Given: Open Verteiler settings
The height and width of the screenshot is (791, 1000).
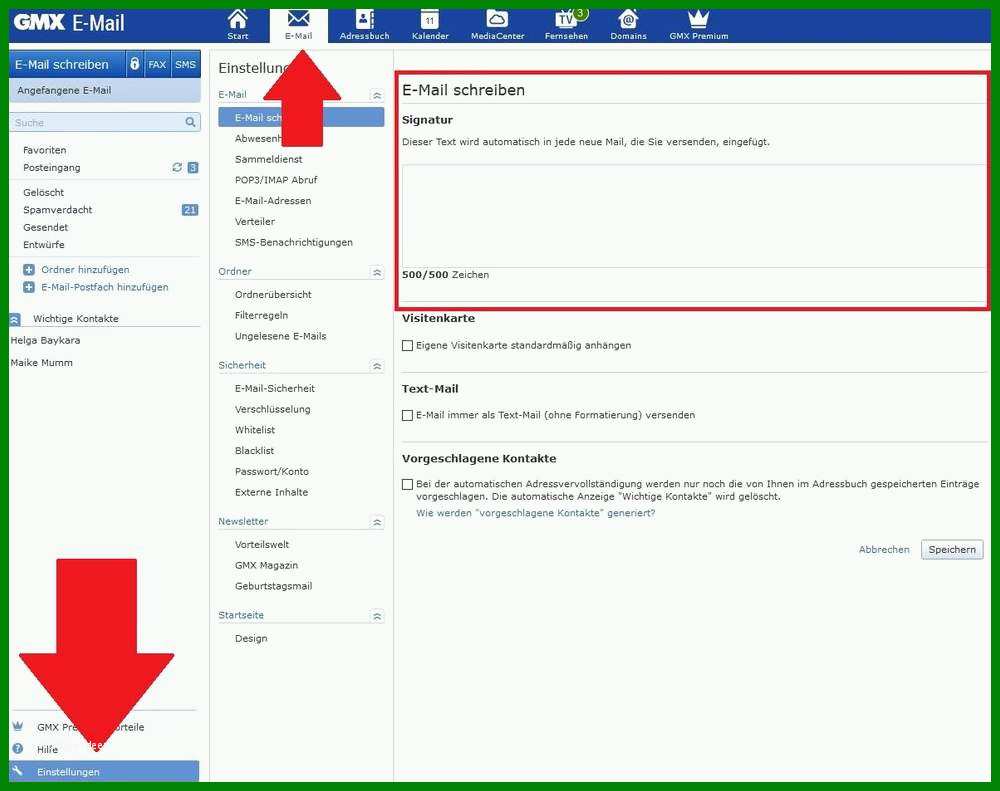Looking at the screenshot, I should [254, 221].
